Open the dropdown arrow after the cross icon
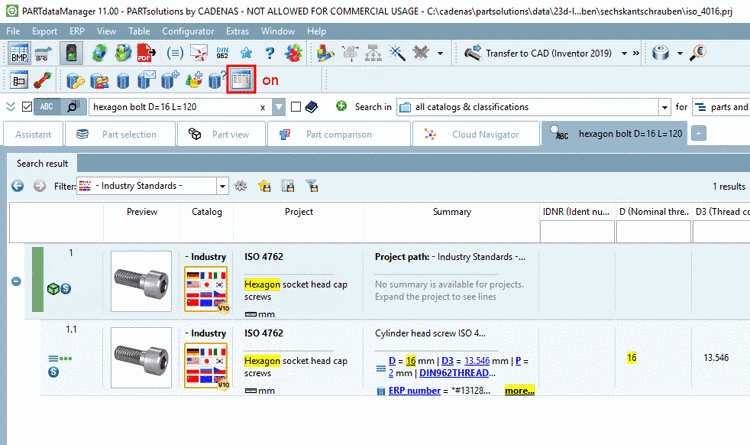The image size is (750, 445). pyautogui.click(x=440, y=53)
